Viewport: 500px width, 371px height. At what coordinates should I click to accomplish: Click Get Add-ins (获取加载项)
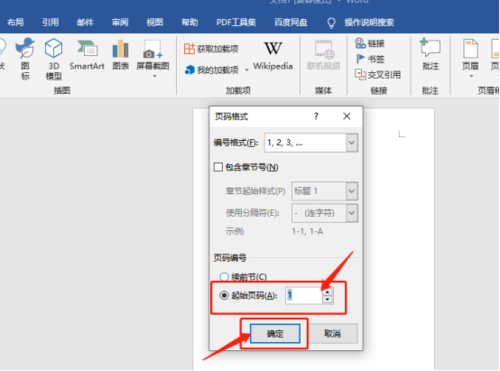211,49
